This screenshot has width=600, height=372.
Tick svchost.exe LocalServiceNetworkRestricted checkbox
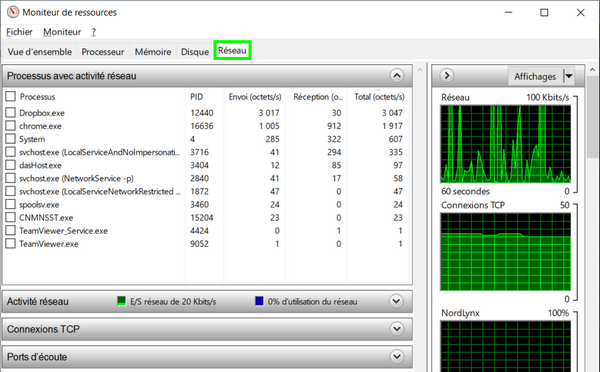[10, 191]
